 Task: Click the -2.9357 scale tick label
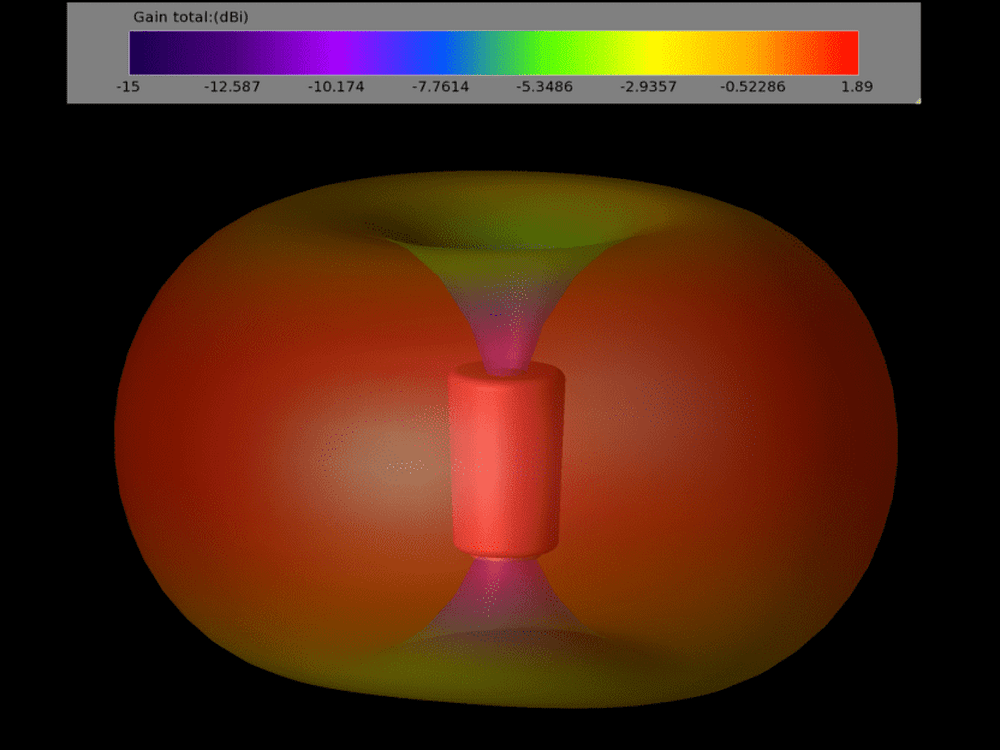(648, 87)
